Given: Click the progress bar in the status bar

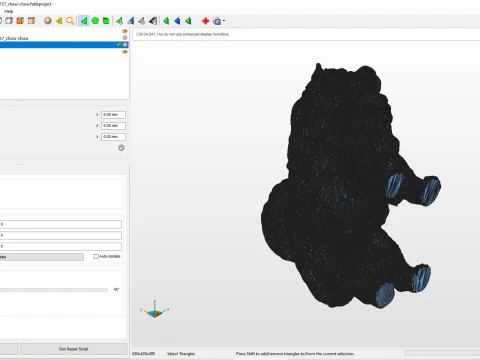Looking at the screenshot, I should click(x=442, y=353).
